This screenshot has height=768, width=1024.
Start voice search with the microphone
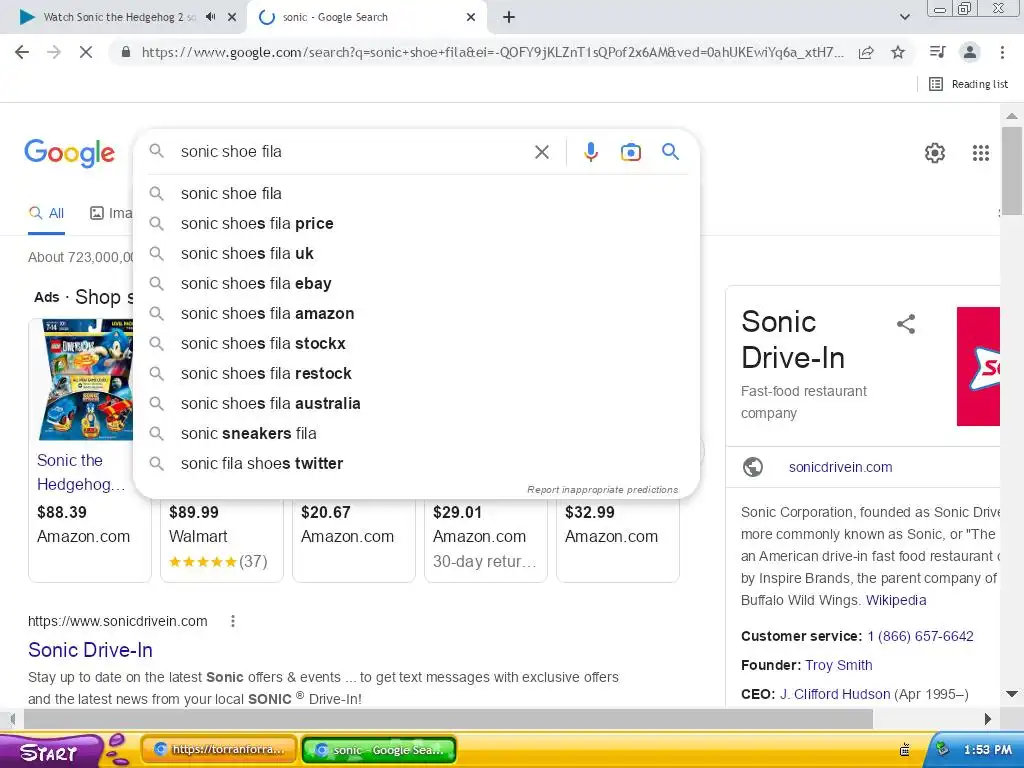pos(590,152)
